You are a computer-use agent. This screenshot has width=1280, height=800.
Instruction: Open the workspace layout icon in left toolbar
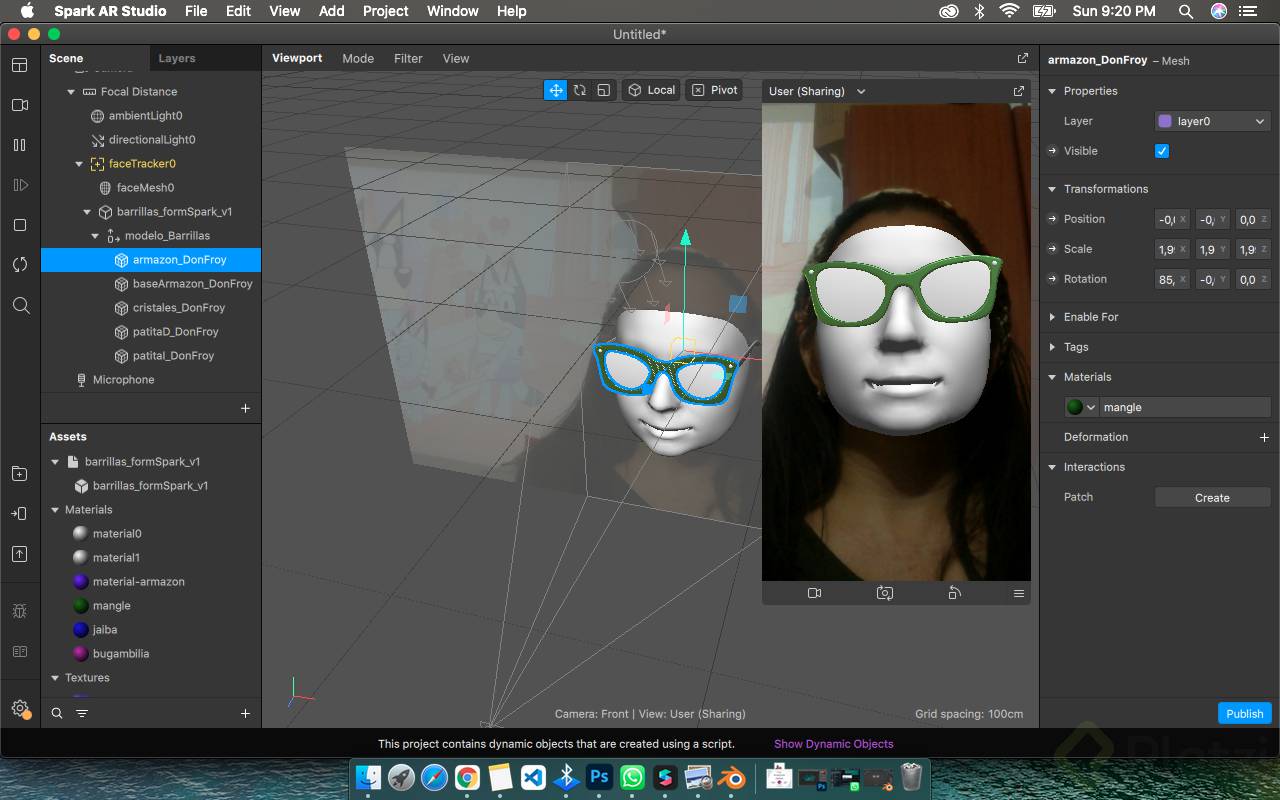(x=20, y=65)
